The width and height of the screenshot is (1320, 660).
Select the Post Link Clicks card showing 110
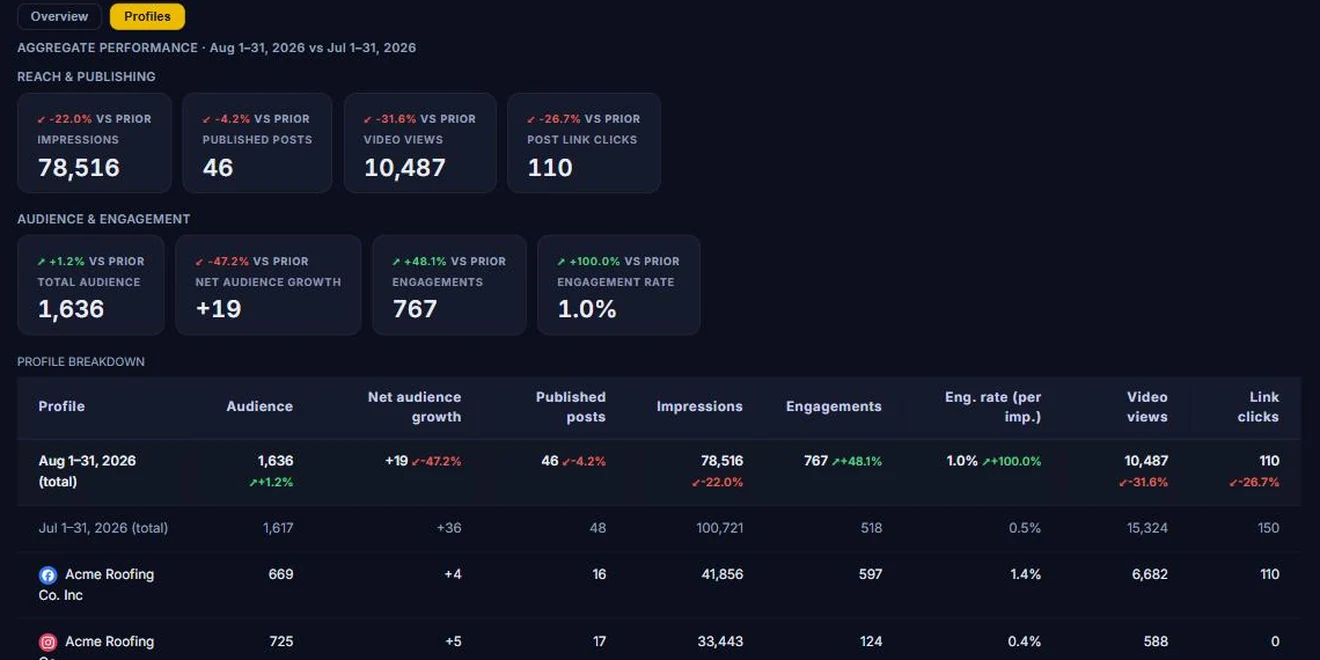click(584, 143)
